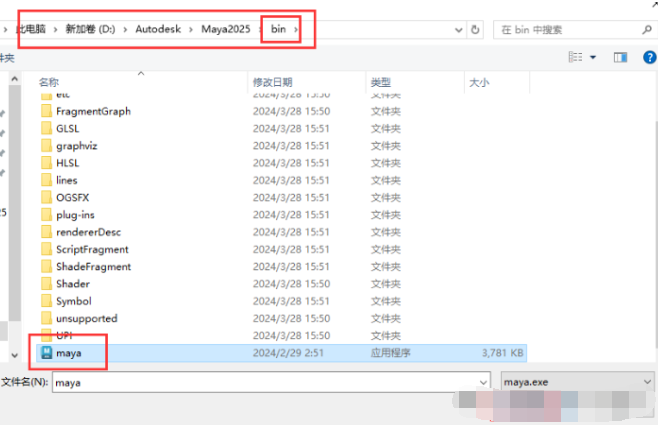This screenshot has height=425, width=658.
Task: Select the Symbol folder name
Action: point(73,301)
